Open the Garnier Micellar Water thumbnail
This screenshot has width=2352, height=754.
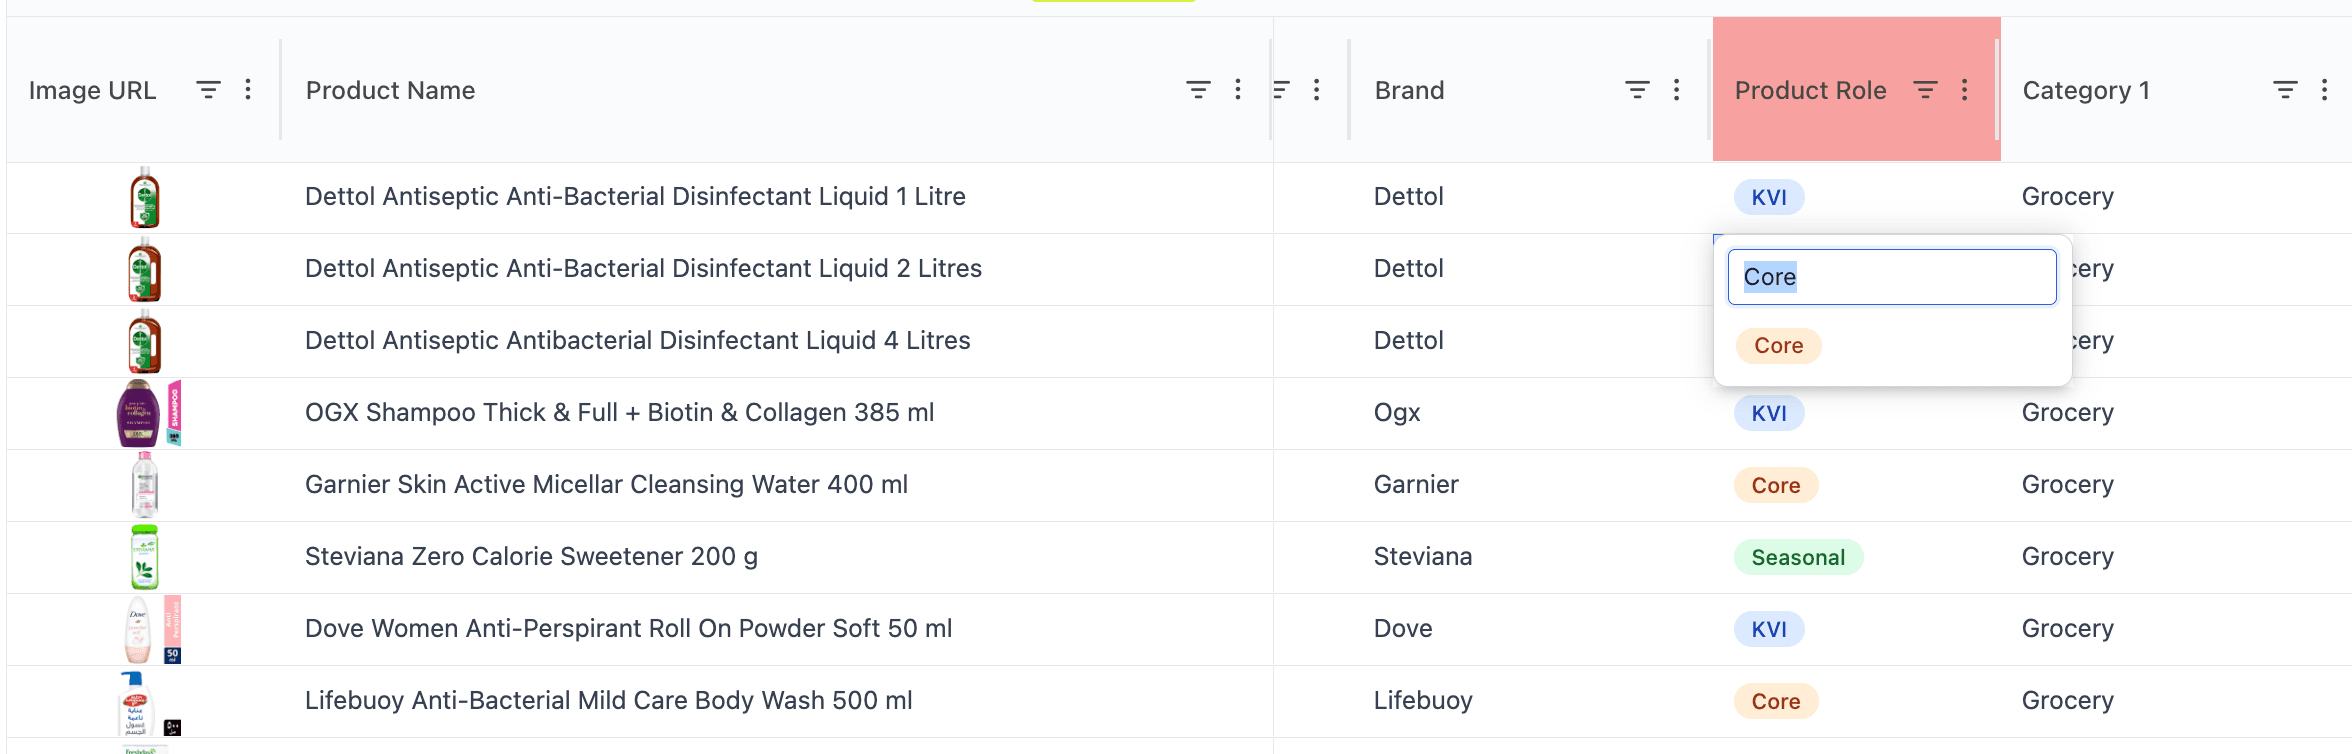click(x=145, y=485)
